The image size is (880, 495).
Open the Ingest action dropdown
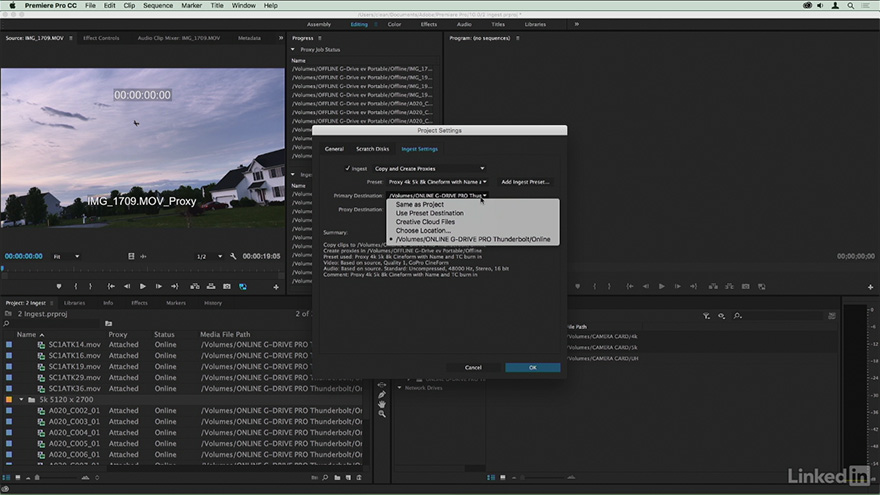pos(429,168)
